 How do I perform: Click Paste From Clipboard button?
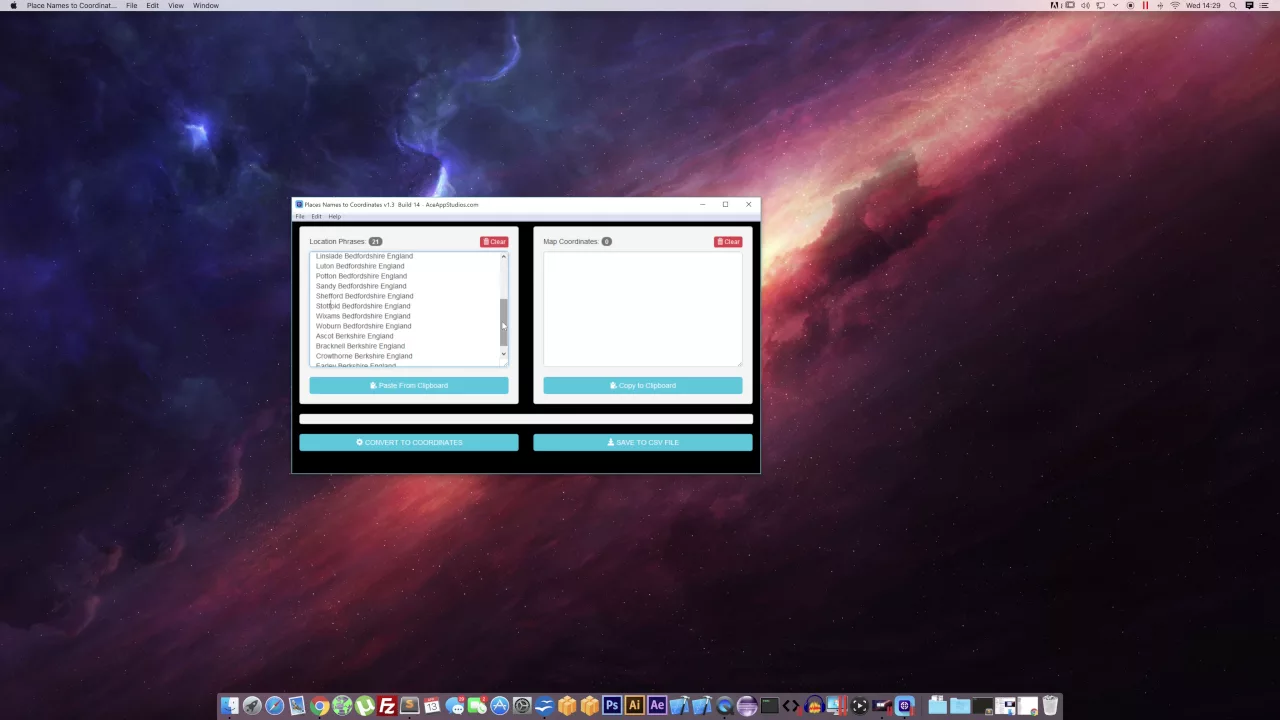[x=409, y=385]
